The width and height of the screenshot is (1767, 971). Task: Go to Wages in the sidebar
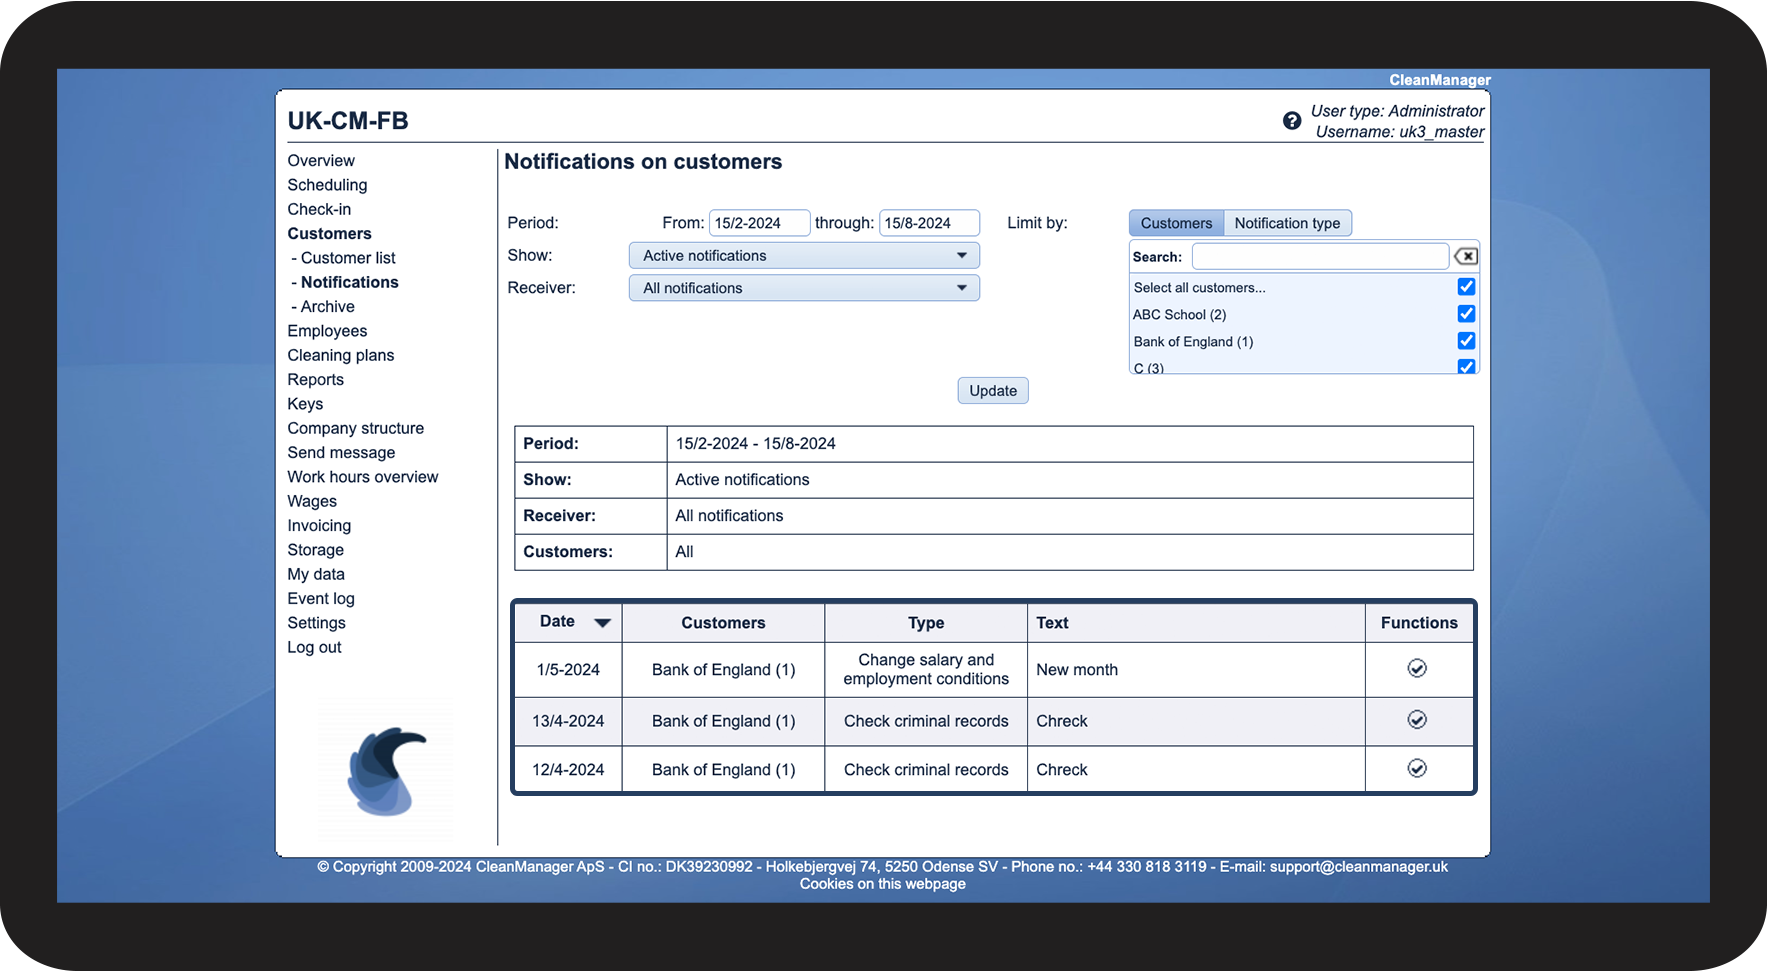tap(312, 501)
